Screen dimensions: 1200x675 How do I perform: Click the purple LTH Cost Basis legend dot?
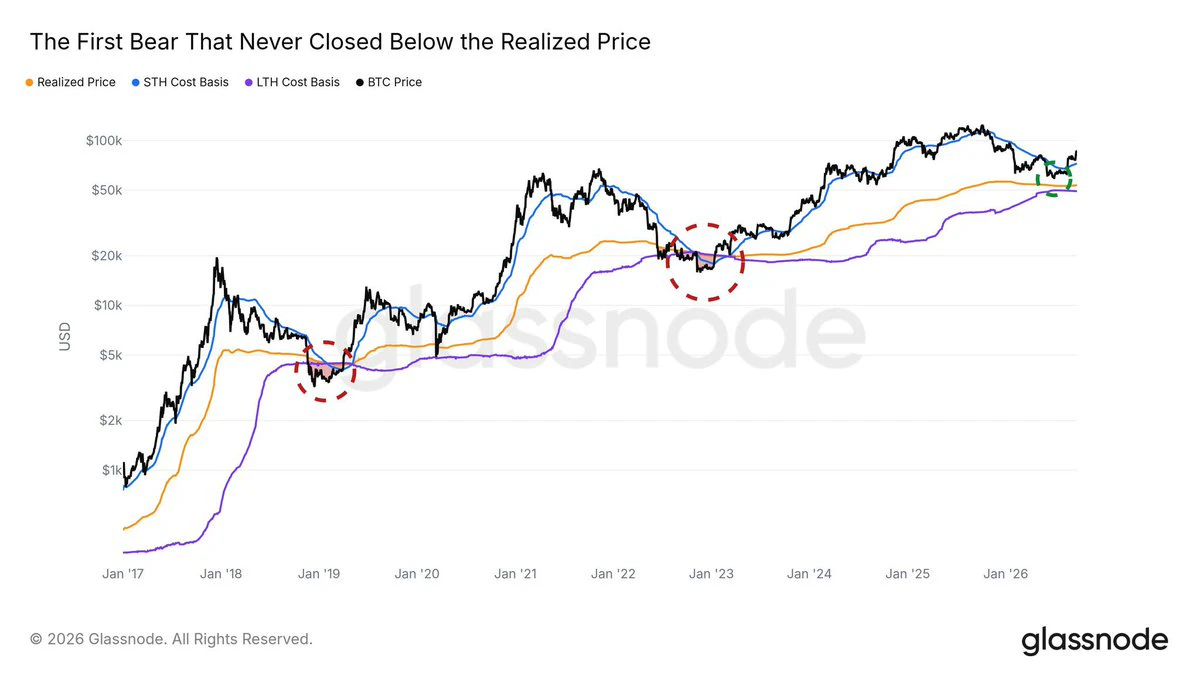coord(248,83)
